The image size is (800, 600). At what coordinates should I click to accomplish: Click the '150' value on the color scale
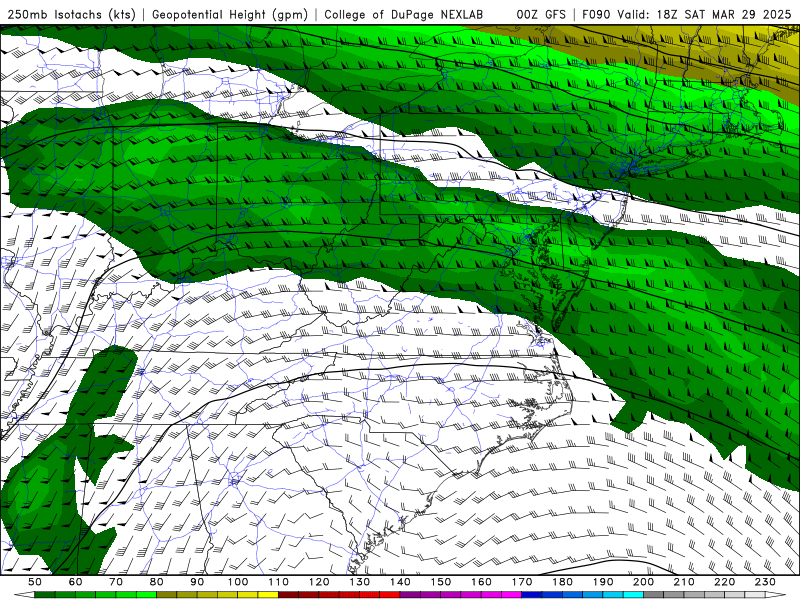click(441, 582)
